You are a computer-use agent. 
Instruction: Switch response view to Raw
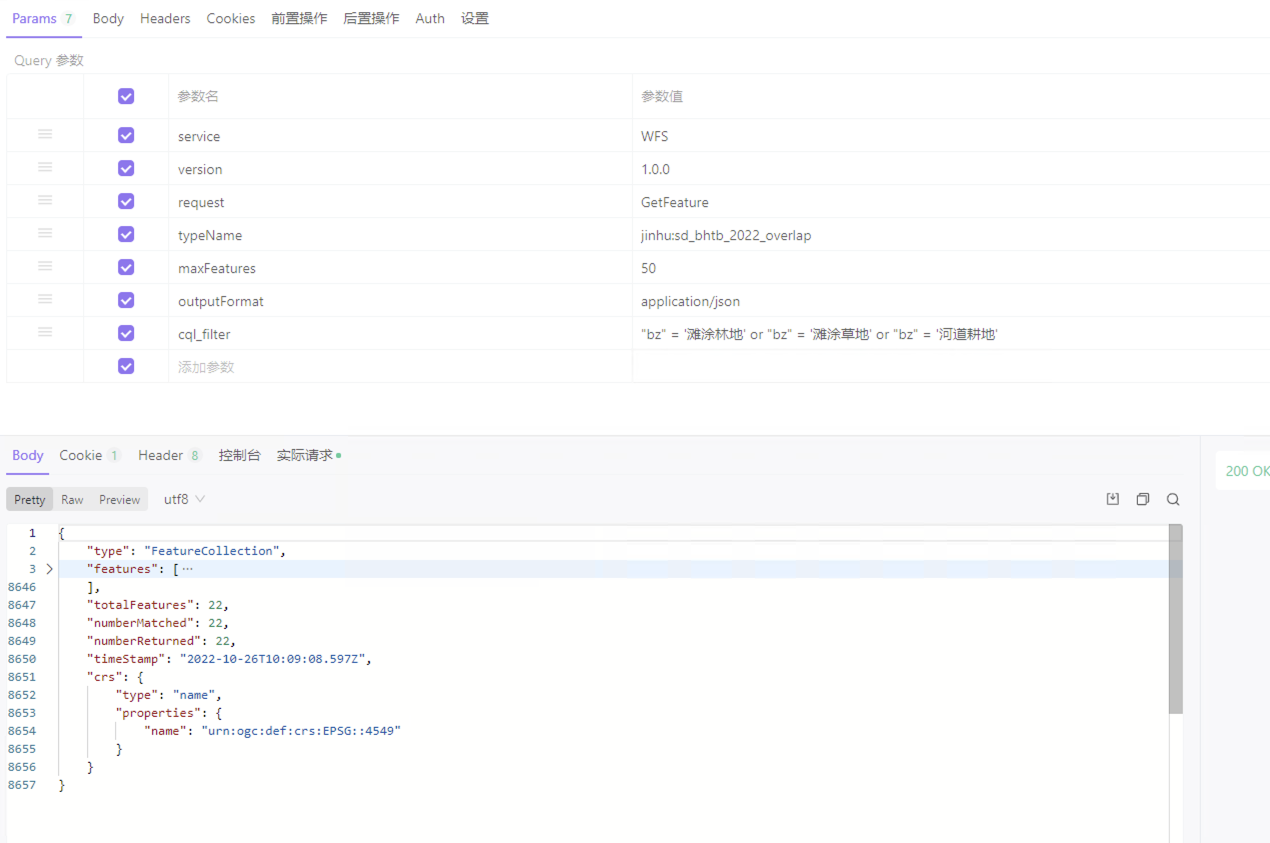click(x=71, y=498)
